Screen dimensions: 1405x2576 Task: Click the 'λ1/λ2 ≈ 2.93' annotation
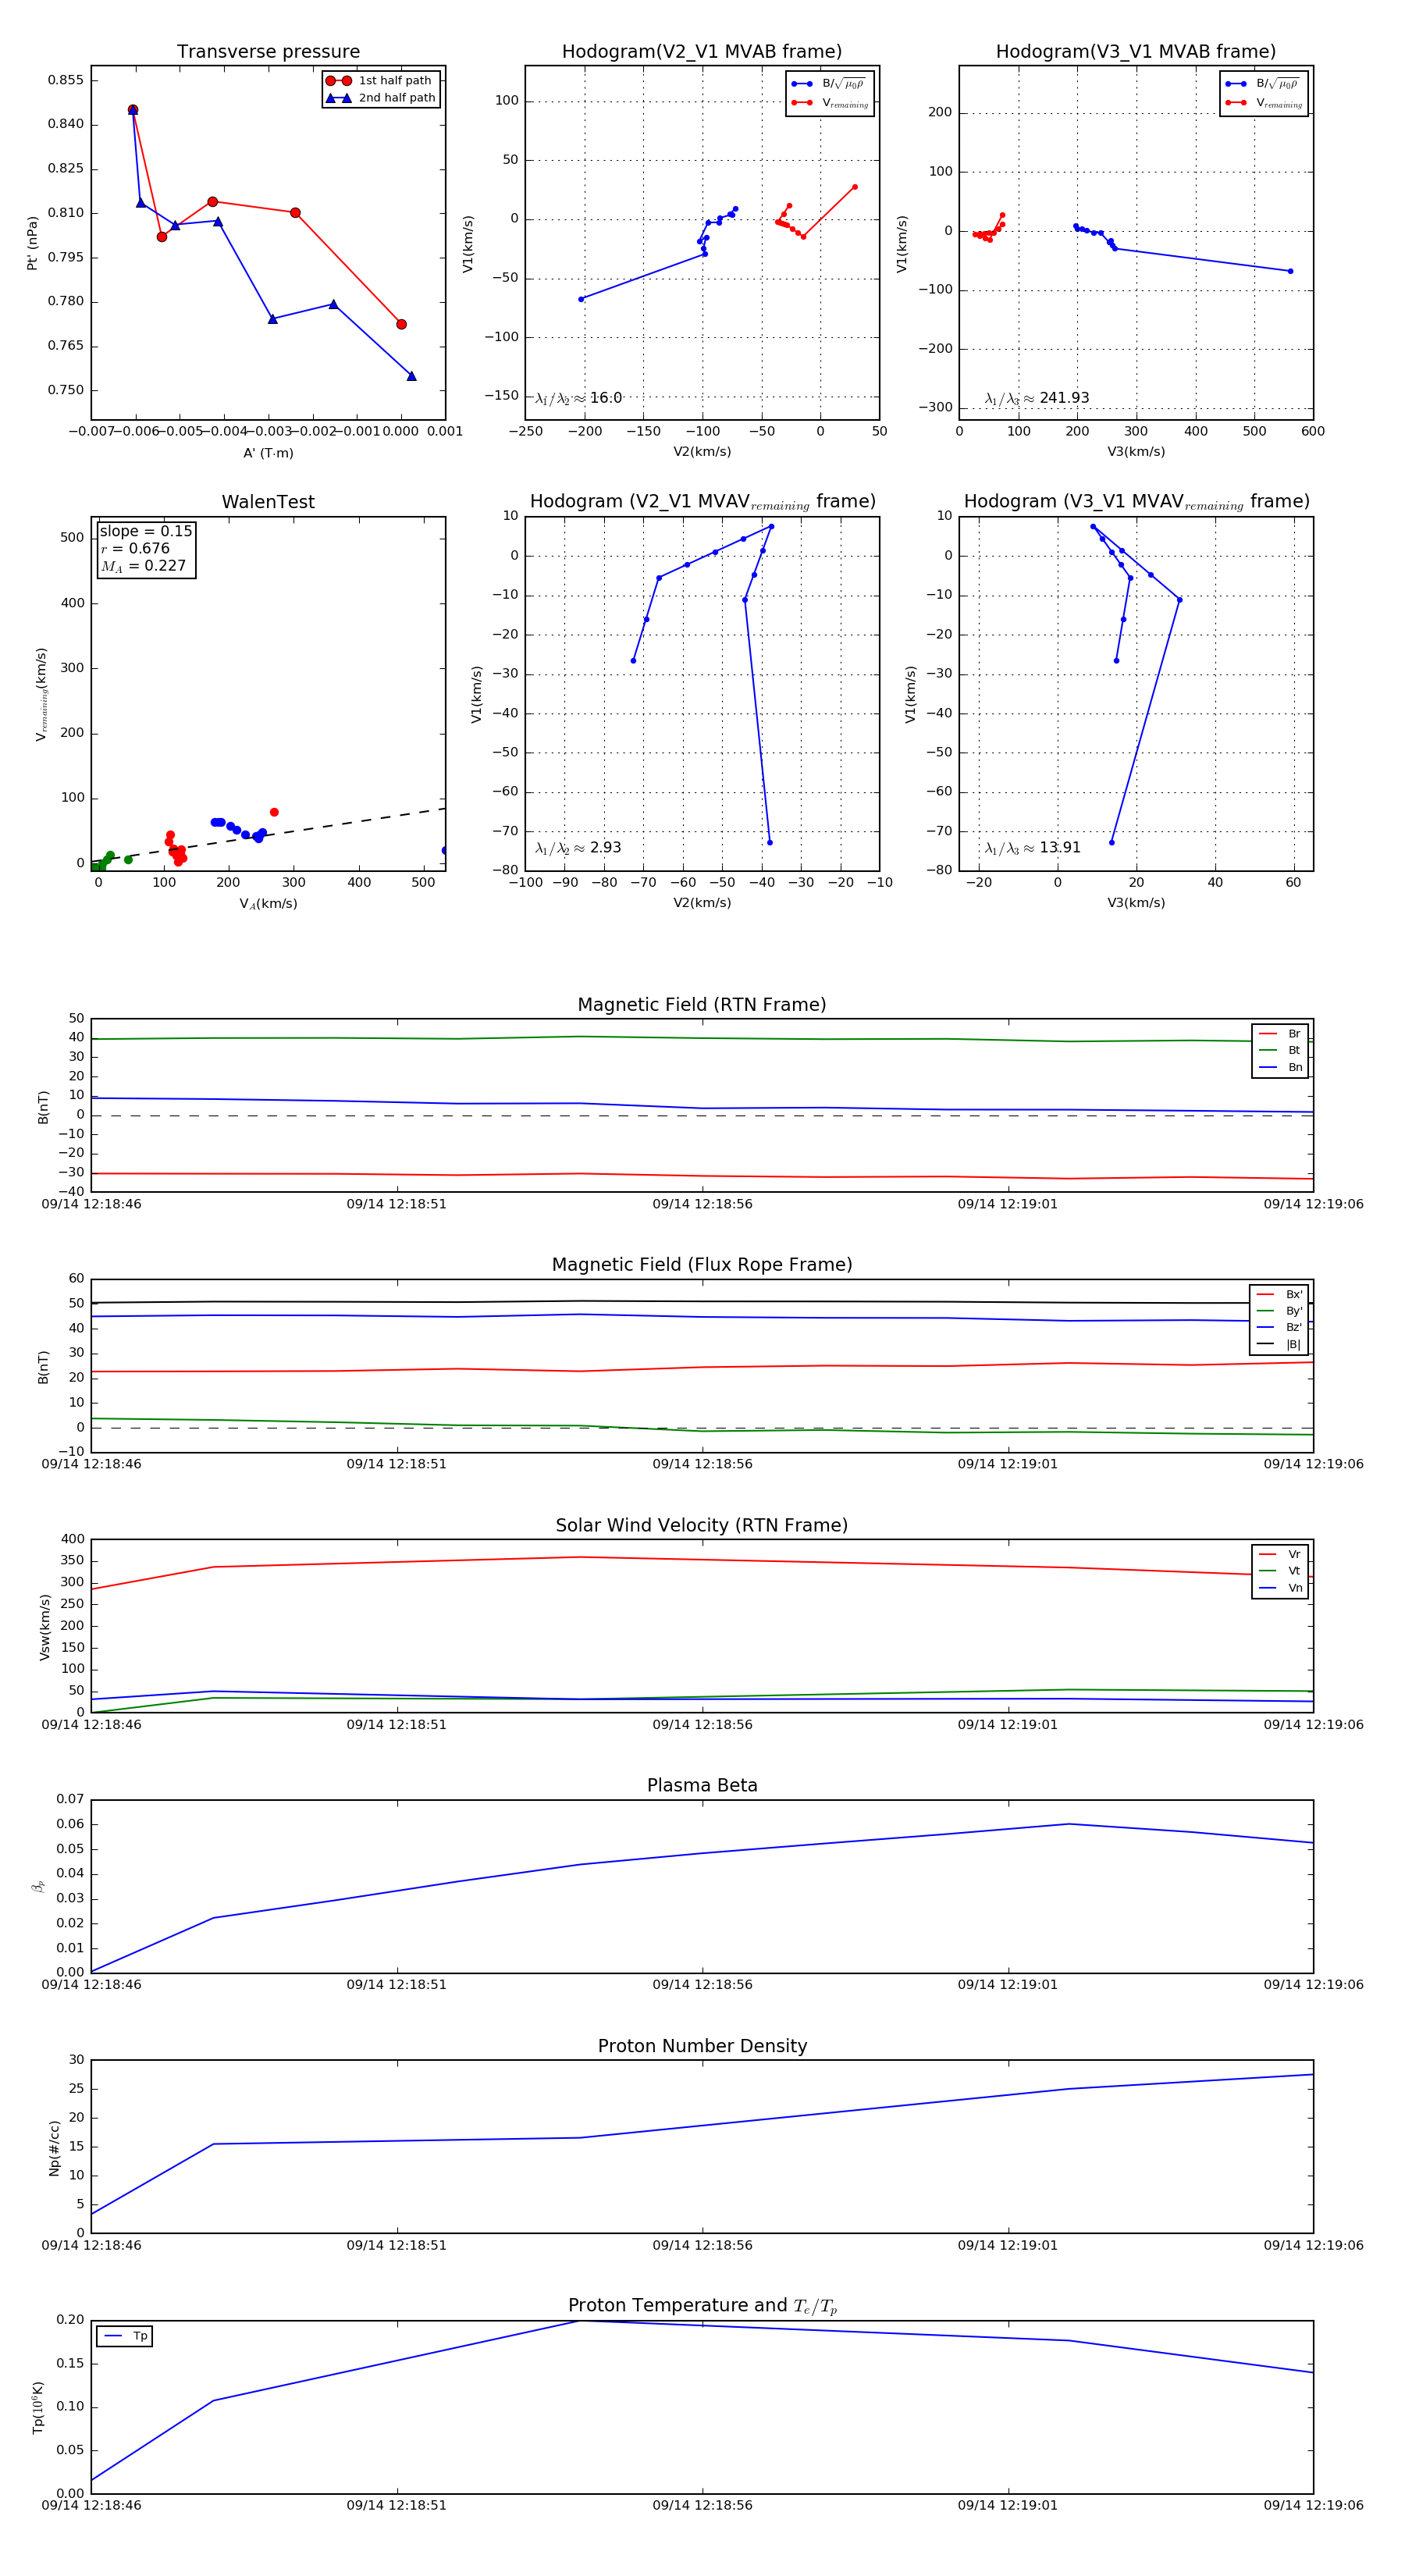(x=578, y=848)
